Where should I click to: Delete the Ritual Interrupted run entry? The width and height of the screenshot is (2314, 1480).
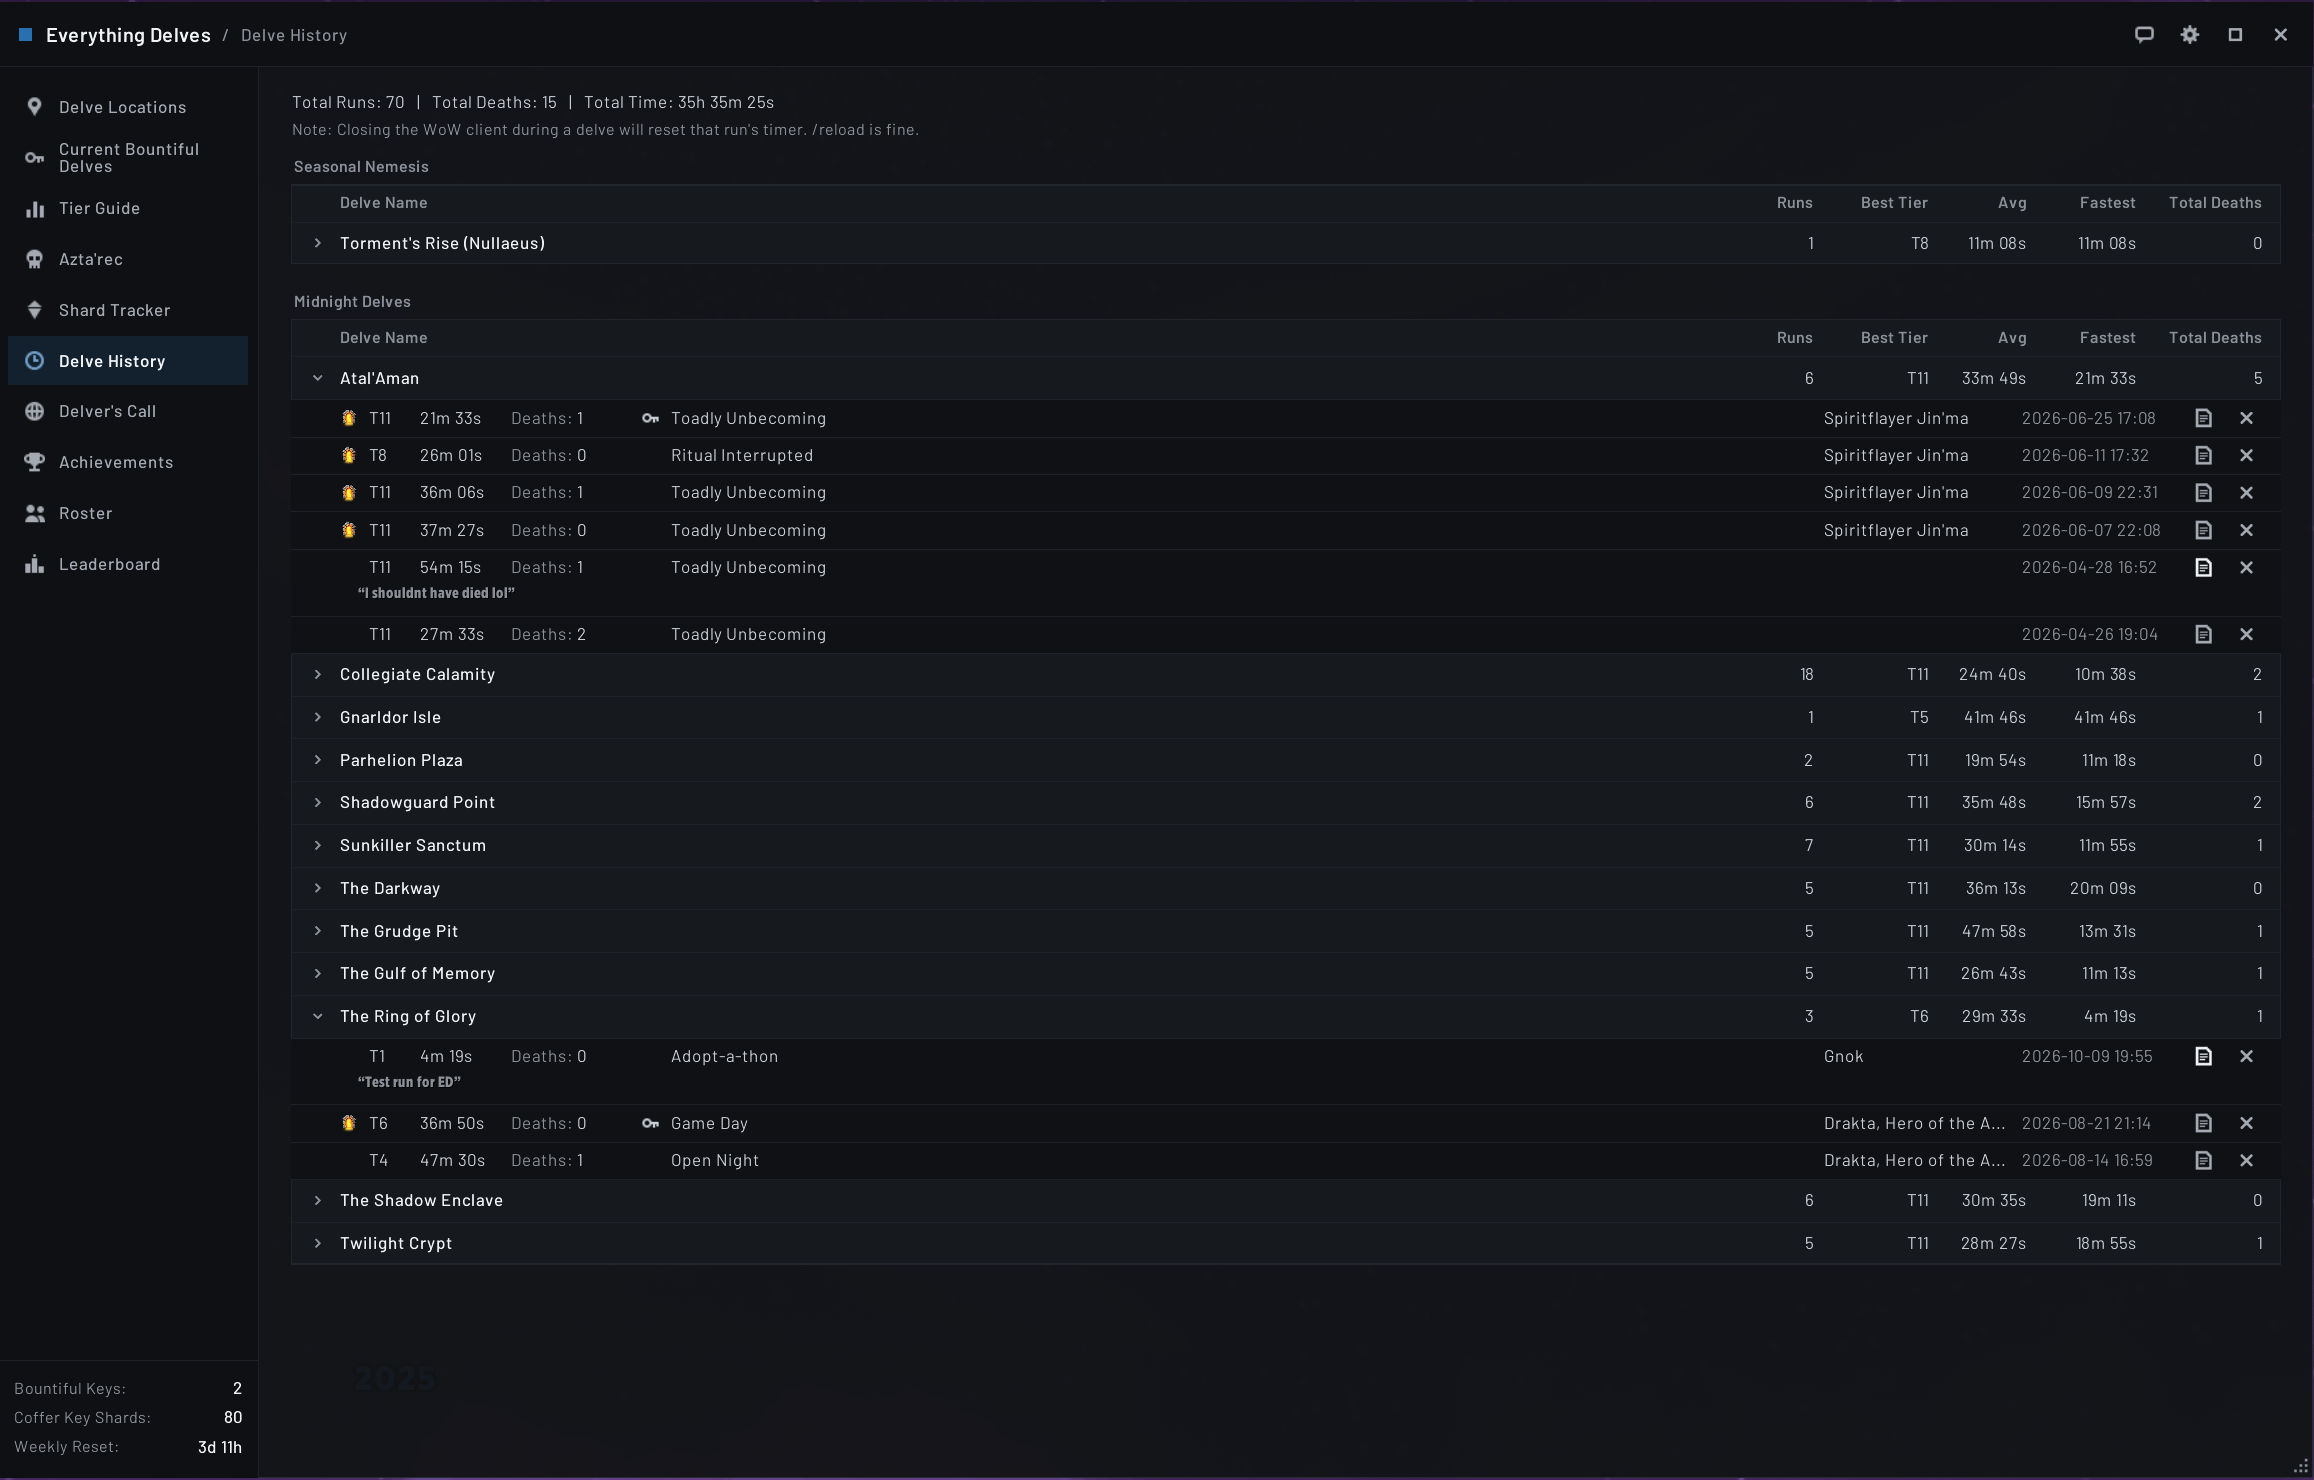pyautogui.click(x=2246, y=455)
